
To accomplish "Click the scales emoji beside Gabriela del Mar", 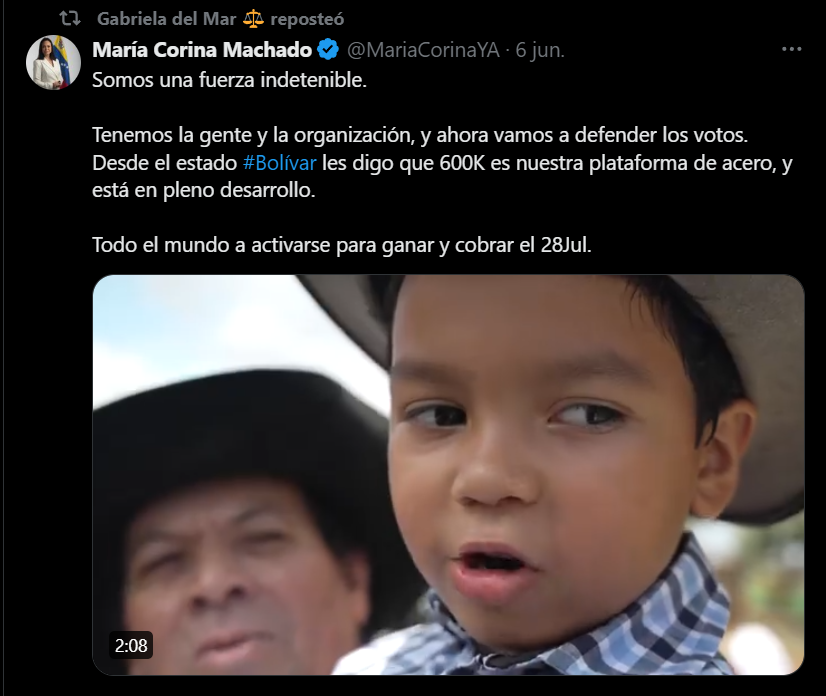I will (253, 19).
